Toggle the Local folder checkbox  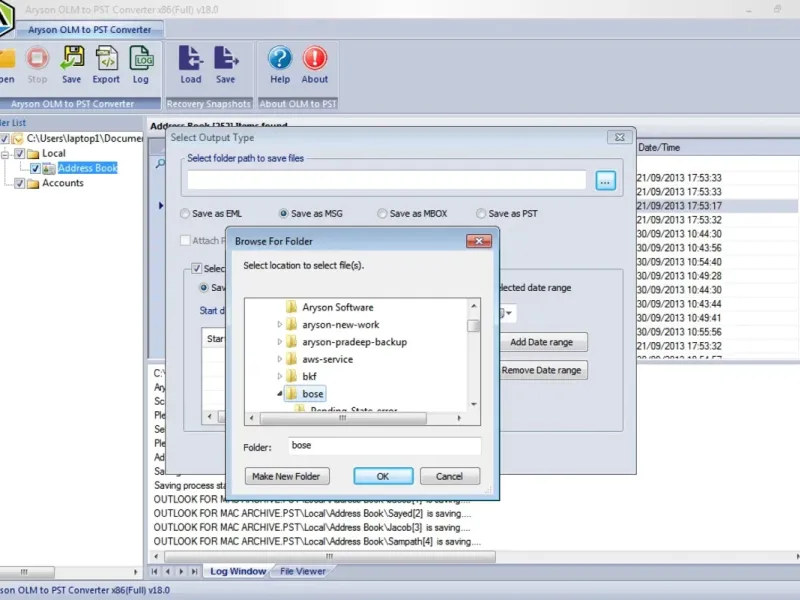(x=19, y=154)
